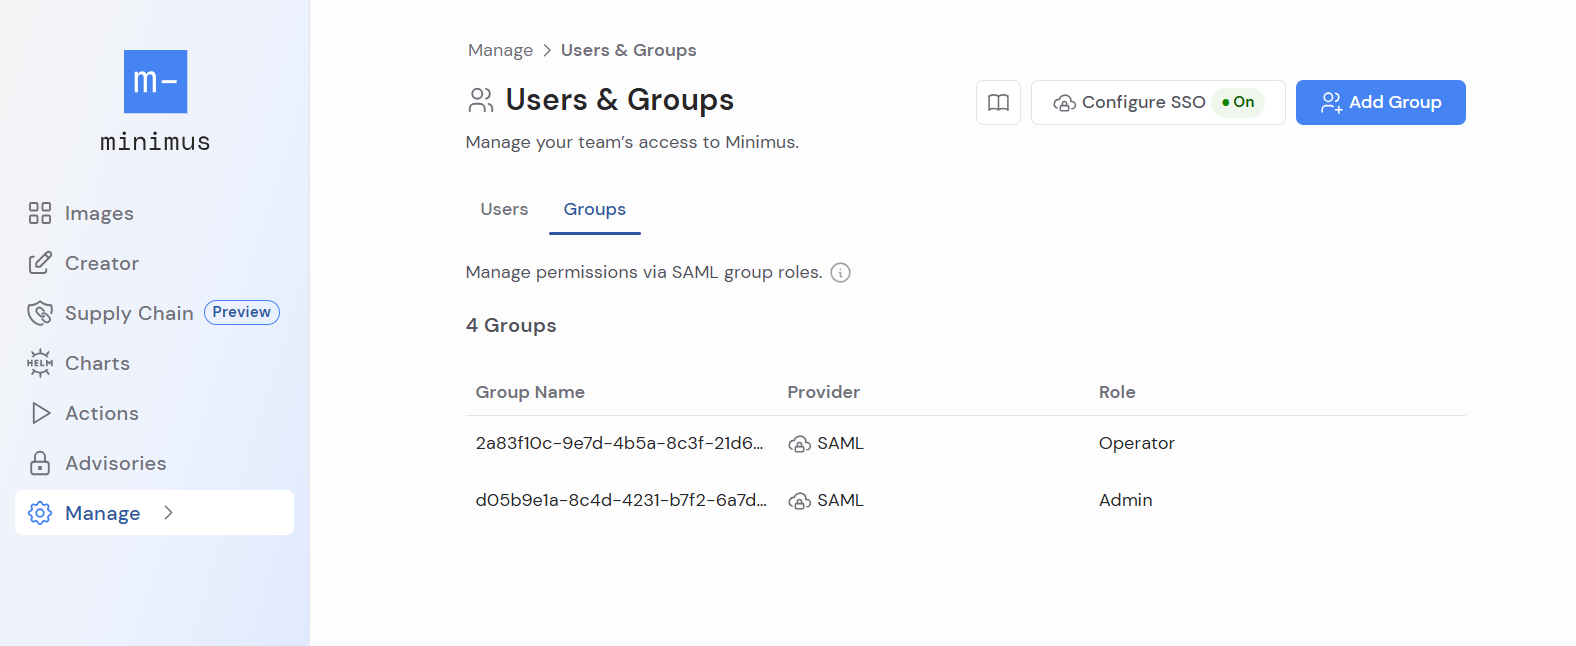The height and width of the screenshot is (646, 1576).
Task: Click the Advisories lock icon
Action: click(x=40, y=463)
